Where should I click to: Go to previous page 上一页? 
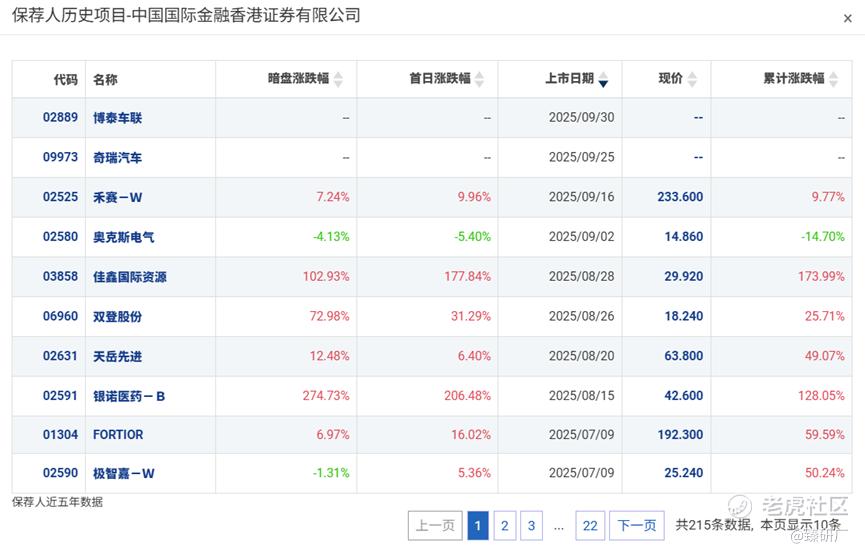[435, 525]
